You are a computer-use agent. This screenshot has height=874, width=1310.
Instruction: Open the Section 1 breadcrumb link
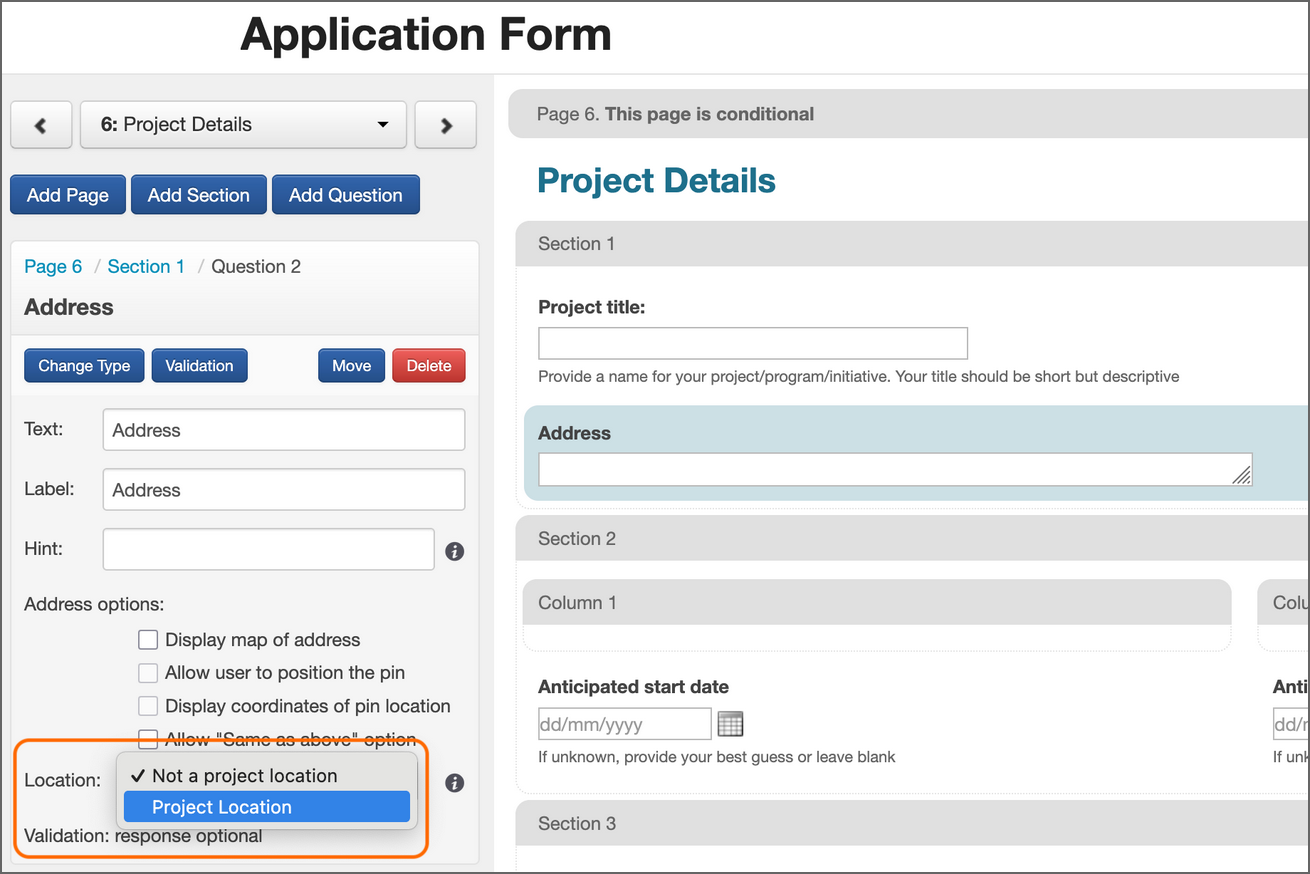[x=146, y=266]
